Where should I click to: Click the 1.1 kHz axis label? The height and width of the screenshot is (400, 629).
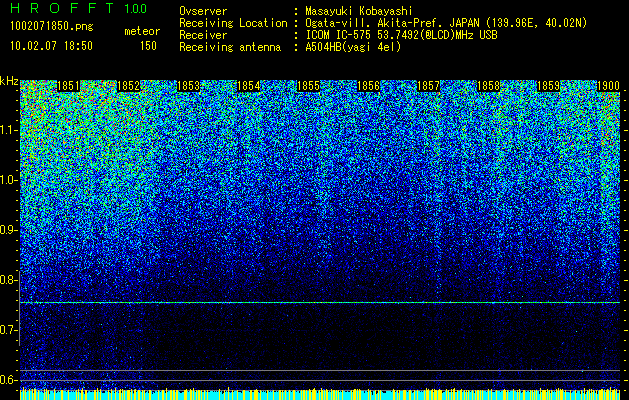pos(9,130)
